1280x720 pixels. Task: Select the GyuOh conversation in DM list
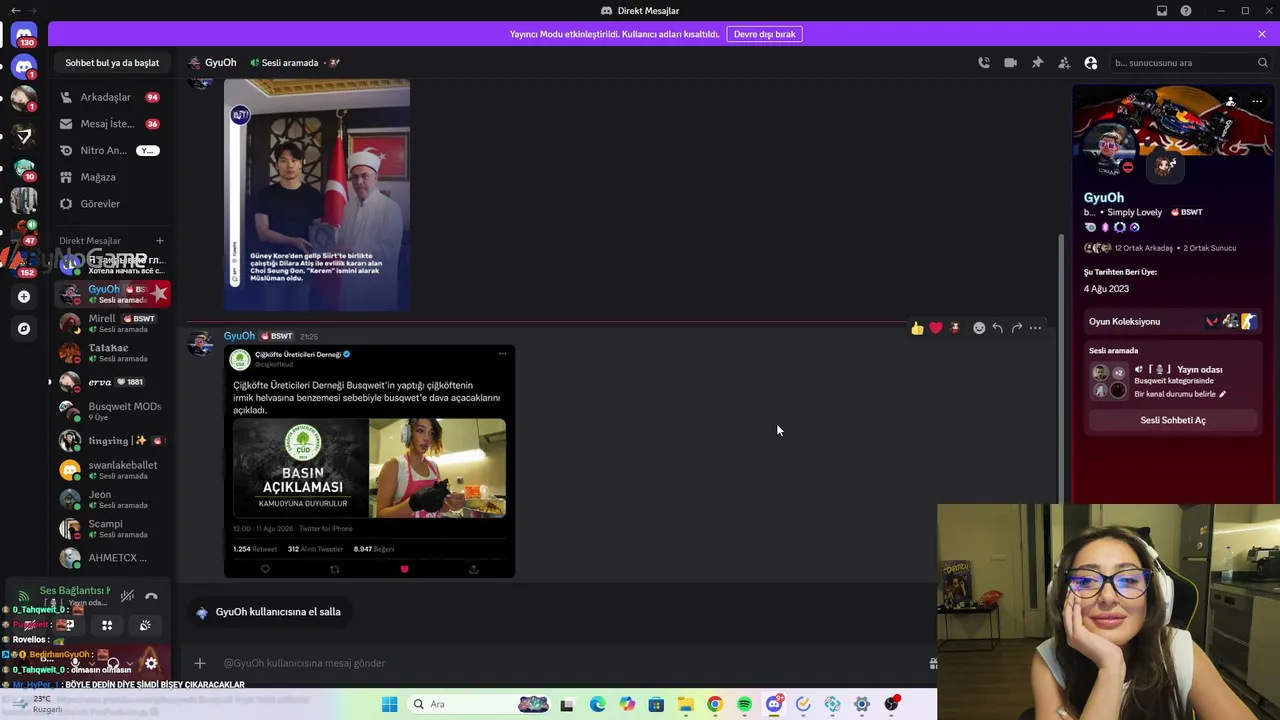coord(112,294)
